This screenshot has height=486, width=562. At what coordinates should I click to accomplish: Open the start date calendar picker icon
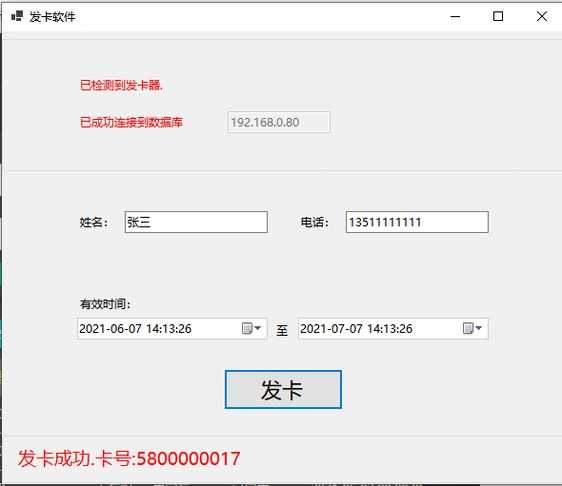click(252, 328)
